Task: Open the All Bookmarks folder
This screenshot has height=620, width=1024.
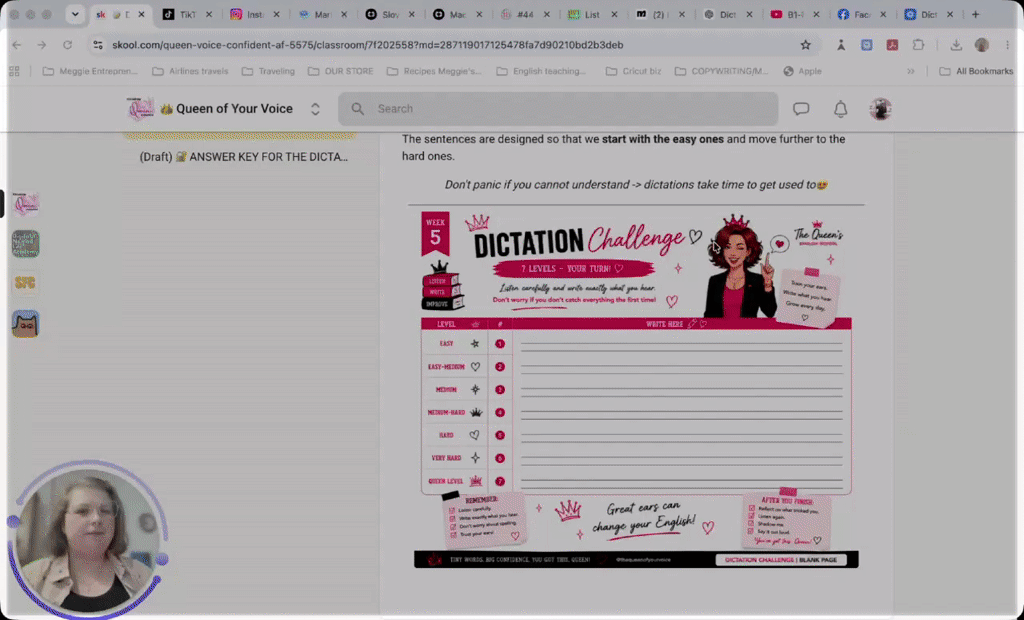Action: coord(976,71)
